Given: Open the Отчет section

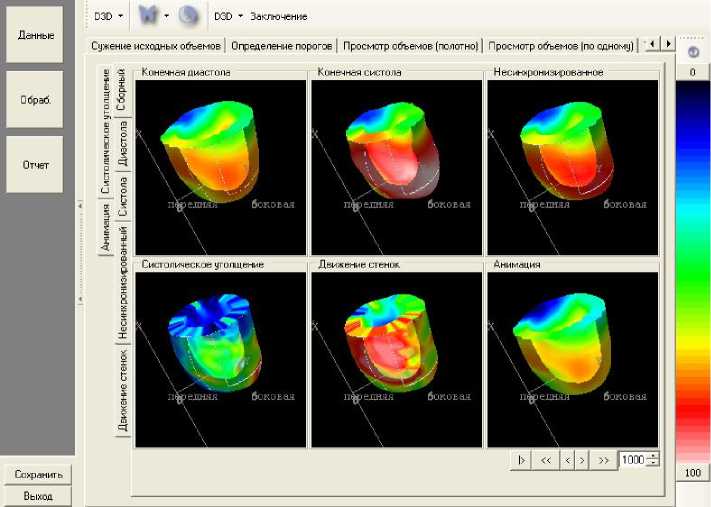Looking at the screenshot, I should [34, 165].
